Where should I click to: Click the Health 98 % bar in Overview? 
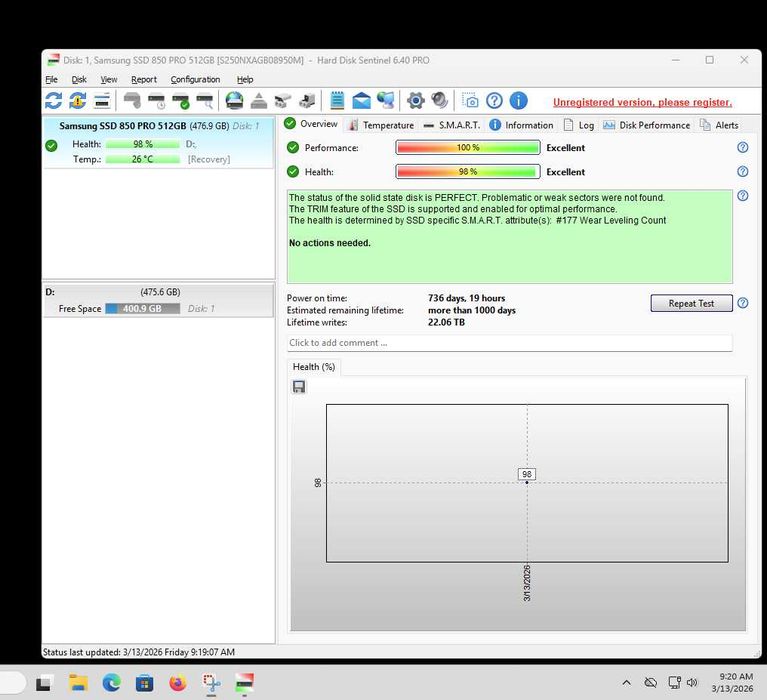(x=468, y=172)
